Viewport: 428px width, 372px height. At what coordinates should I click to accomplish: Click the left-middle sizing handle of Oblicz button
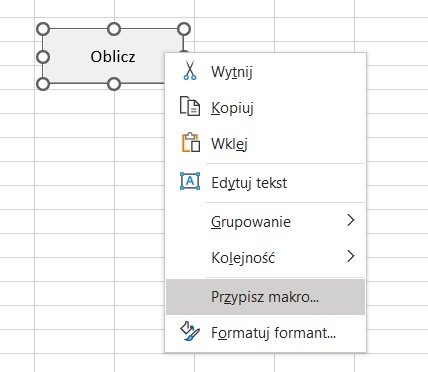tap(43, 57)
